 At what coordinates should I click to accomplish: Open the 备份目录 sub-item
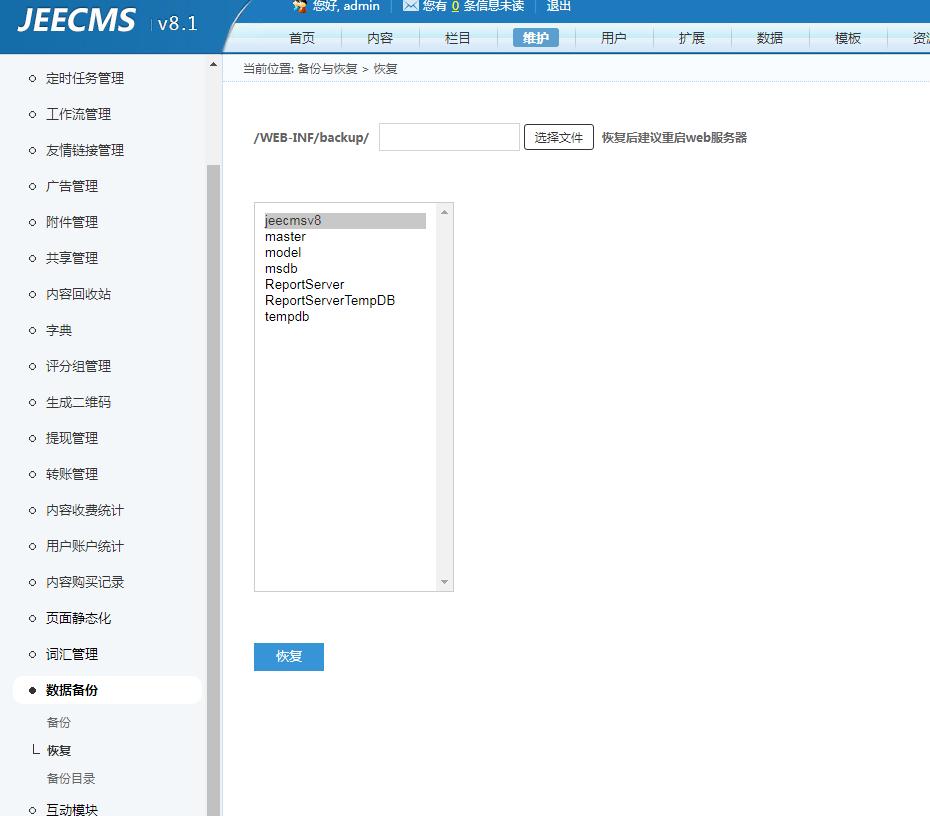tap(71, 778)
